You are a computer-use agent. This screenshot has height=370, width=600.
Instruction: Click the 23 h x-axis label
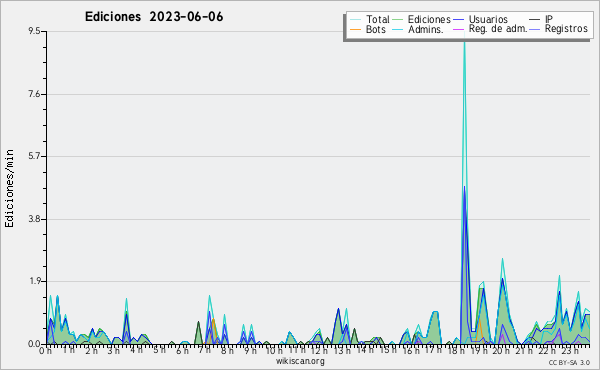tap(569, 351)
